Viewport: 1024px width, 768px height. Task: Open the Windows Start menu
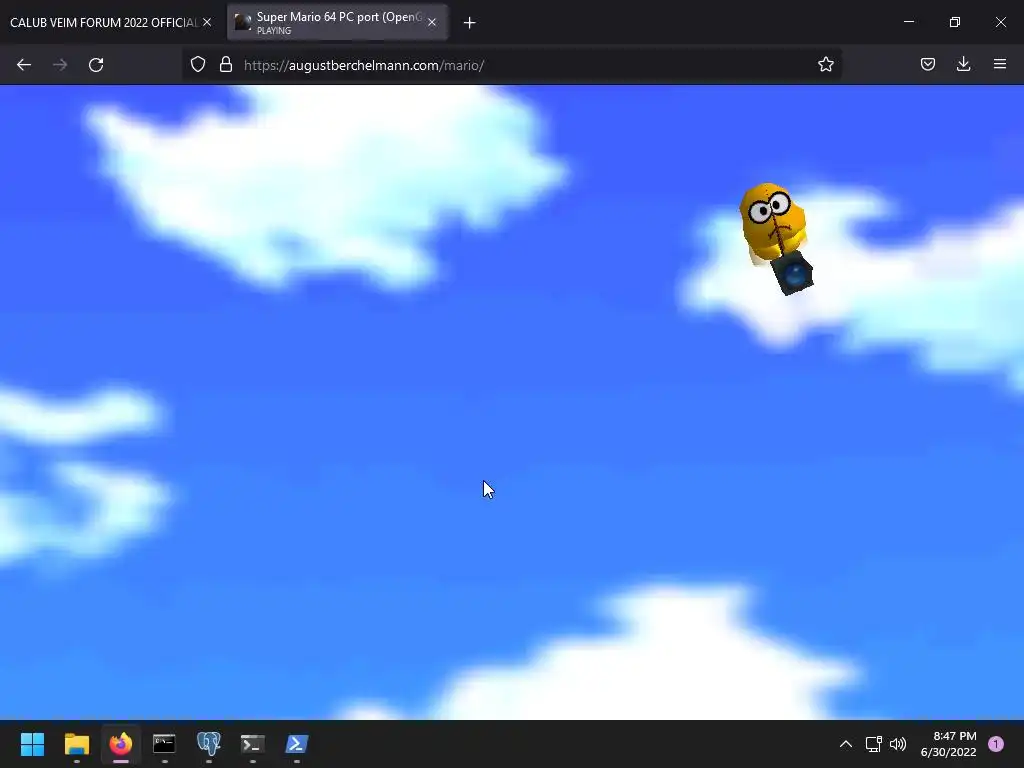pos(32,744)
